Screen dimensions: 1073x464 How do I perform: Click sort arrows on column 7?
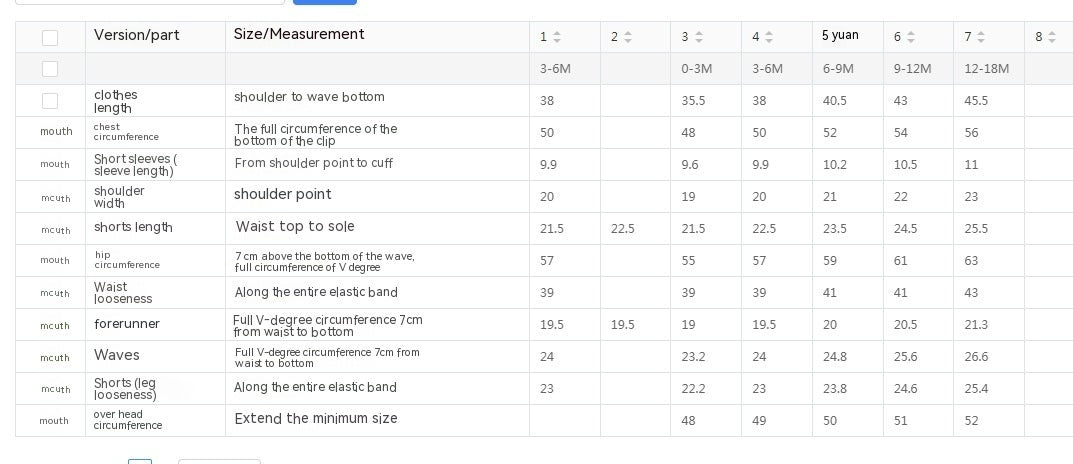[981, 37]
